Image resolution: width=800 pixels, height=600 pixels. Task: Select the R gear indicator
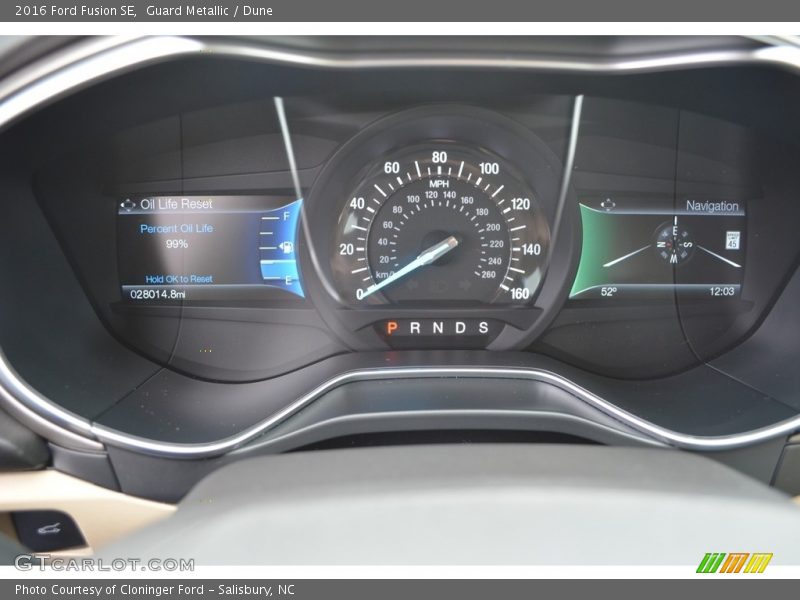pyautogui.click(x=415, y=328)
